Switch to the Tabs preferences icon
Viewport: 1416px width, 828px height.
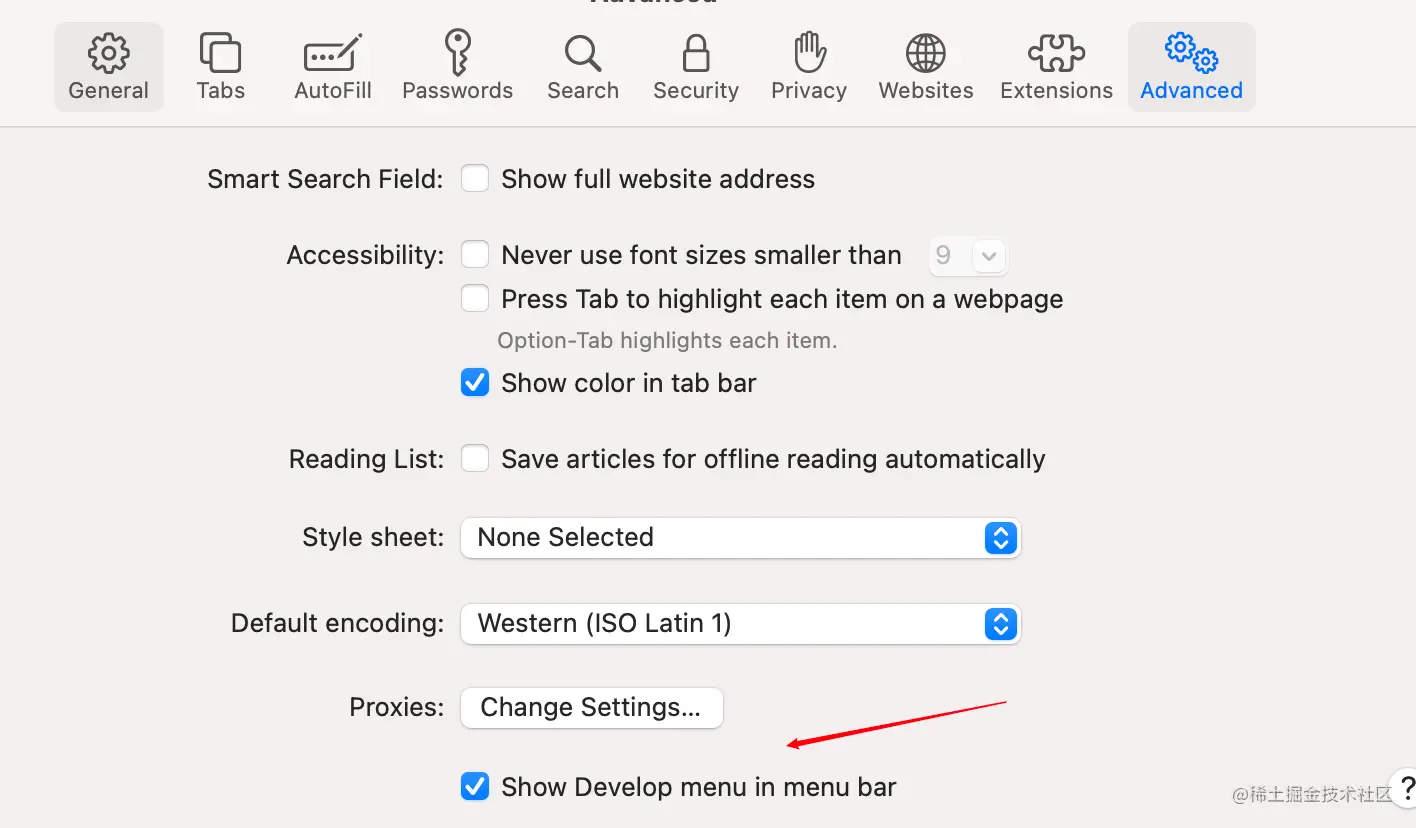[x=220, y=55]
